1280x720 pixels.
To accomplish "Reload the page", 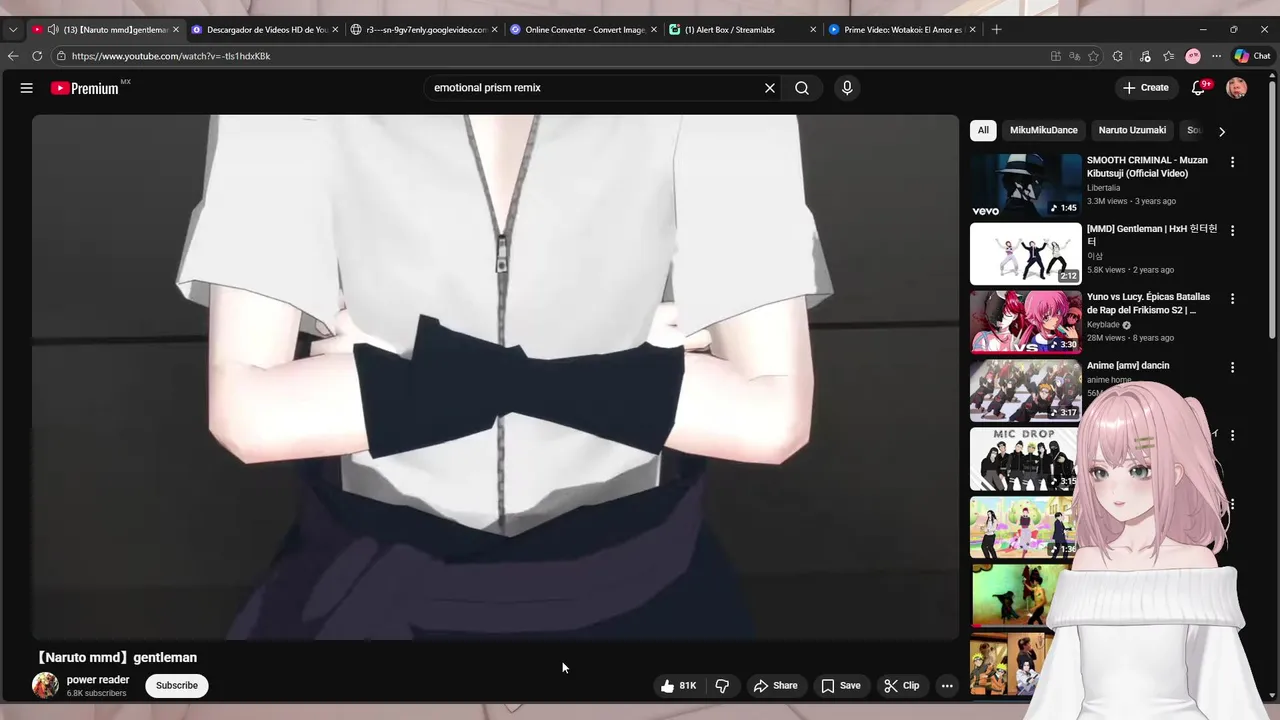I will click(37, 56).
